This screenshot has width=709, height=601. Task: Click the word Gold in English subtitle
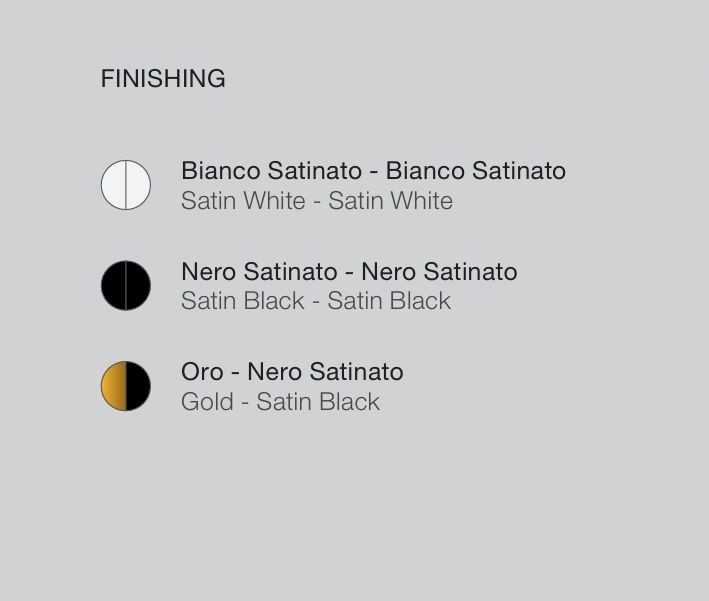pos(207,402)
